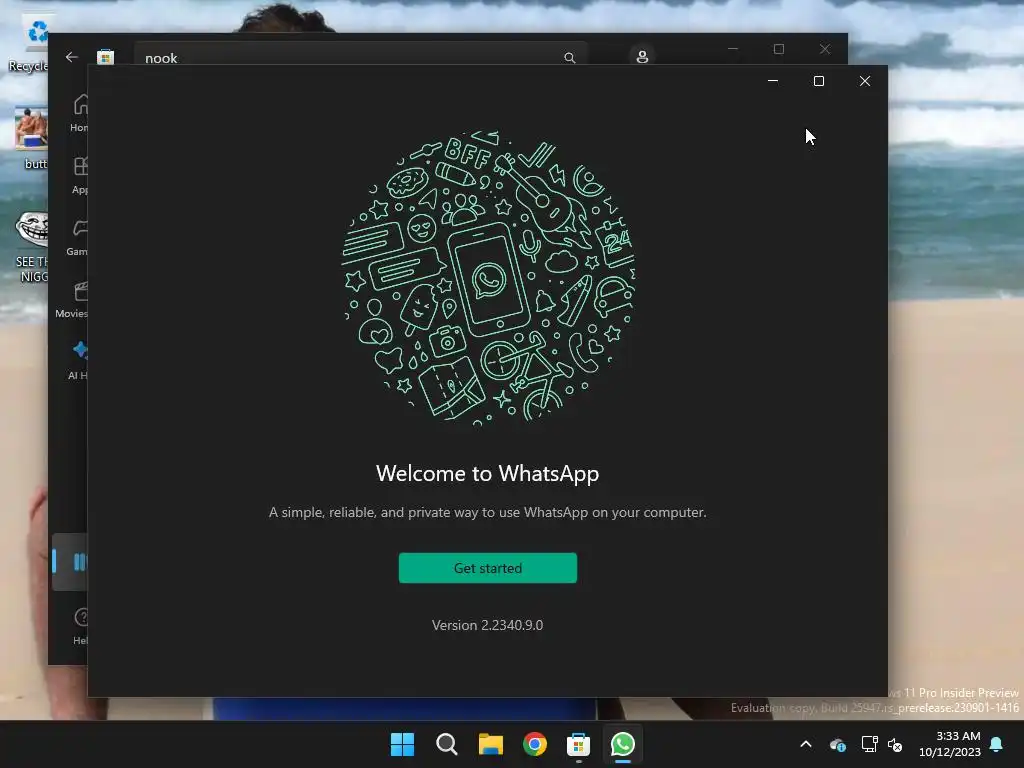Image resolution: width=1024 pixels, height=768 pixels.
Task: Click the circular WhatsApp doodle illustration
Action: 487,278
